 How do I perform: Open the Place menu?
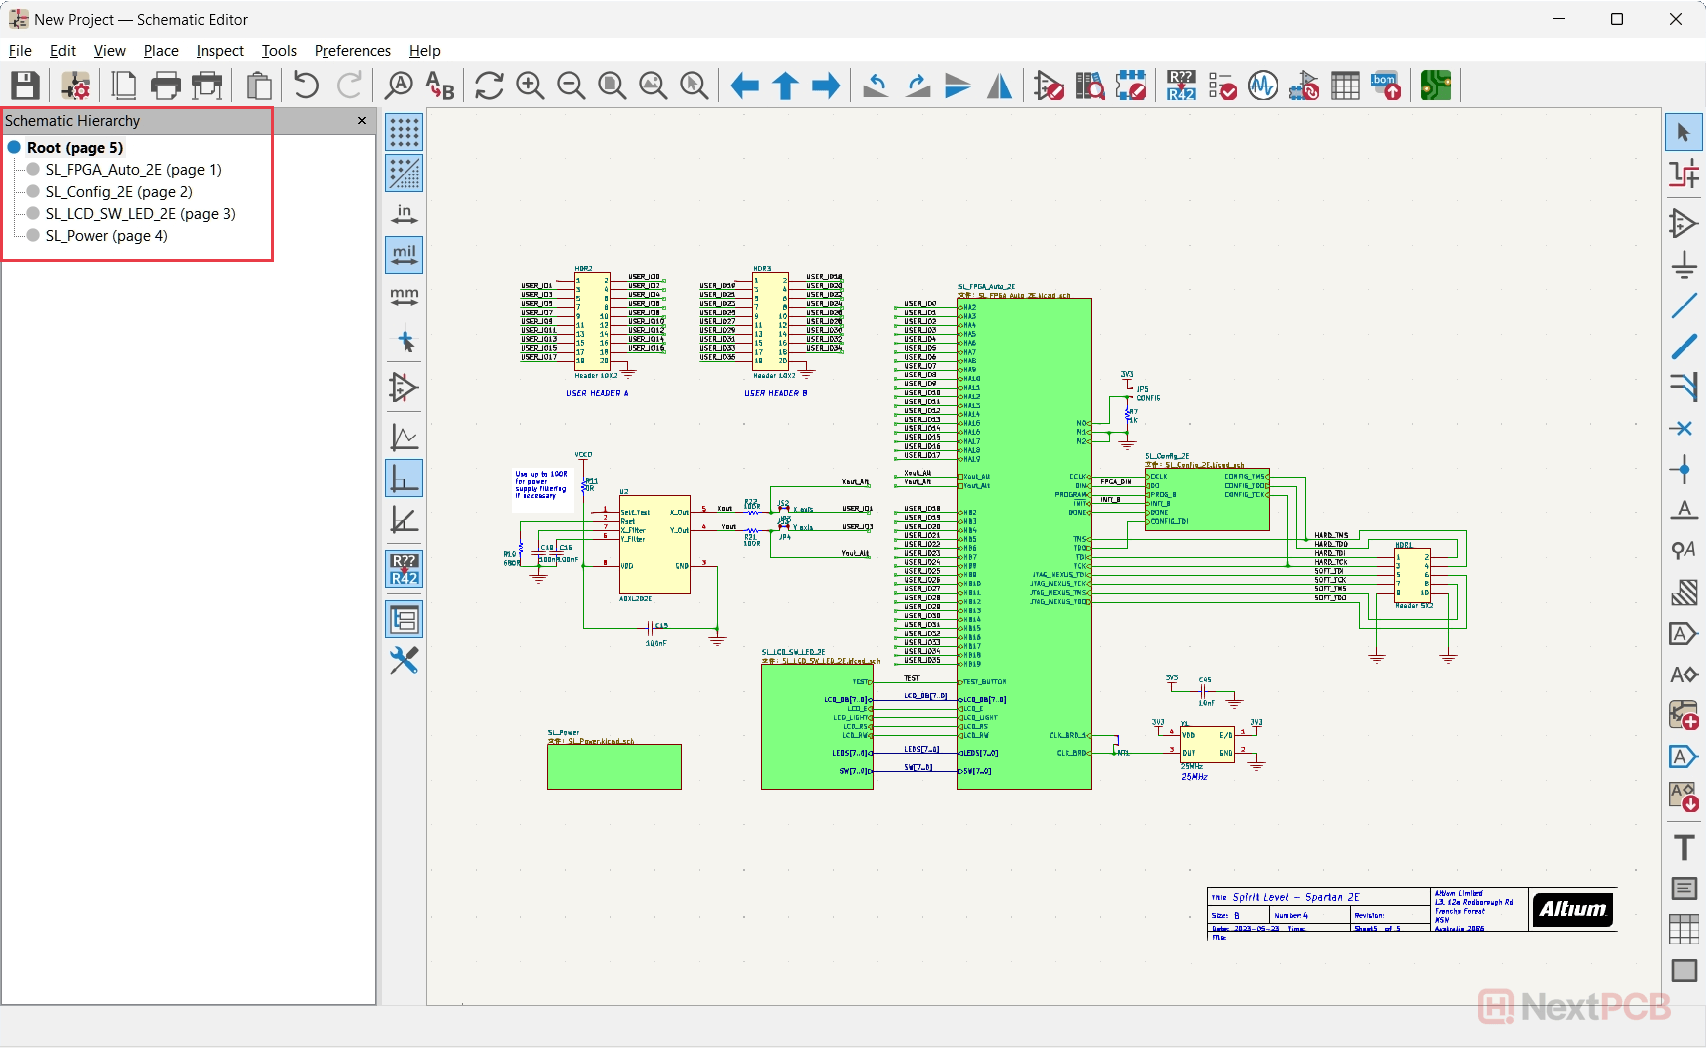(x=160, y=51)
